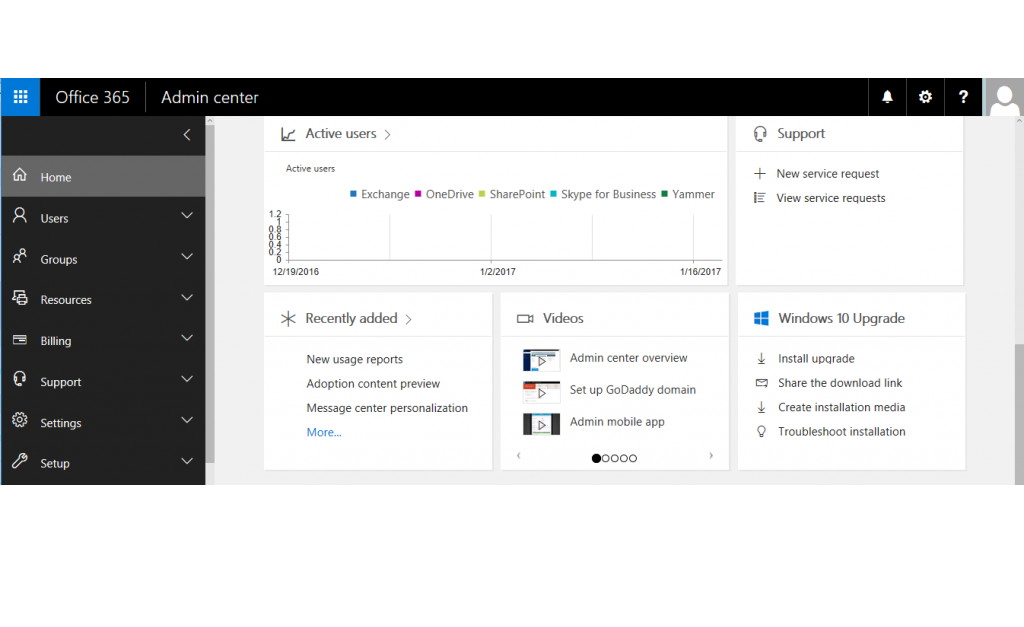Expand the Settings menu chevron
This screenshot has width=1024, height=627.
(187, 420)
